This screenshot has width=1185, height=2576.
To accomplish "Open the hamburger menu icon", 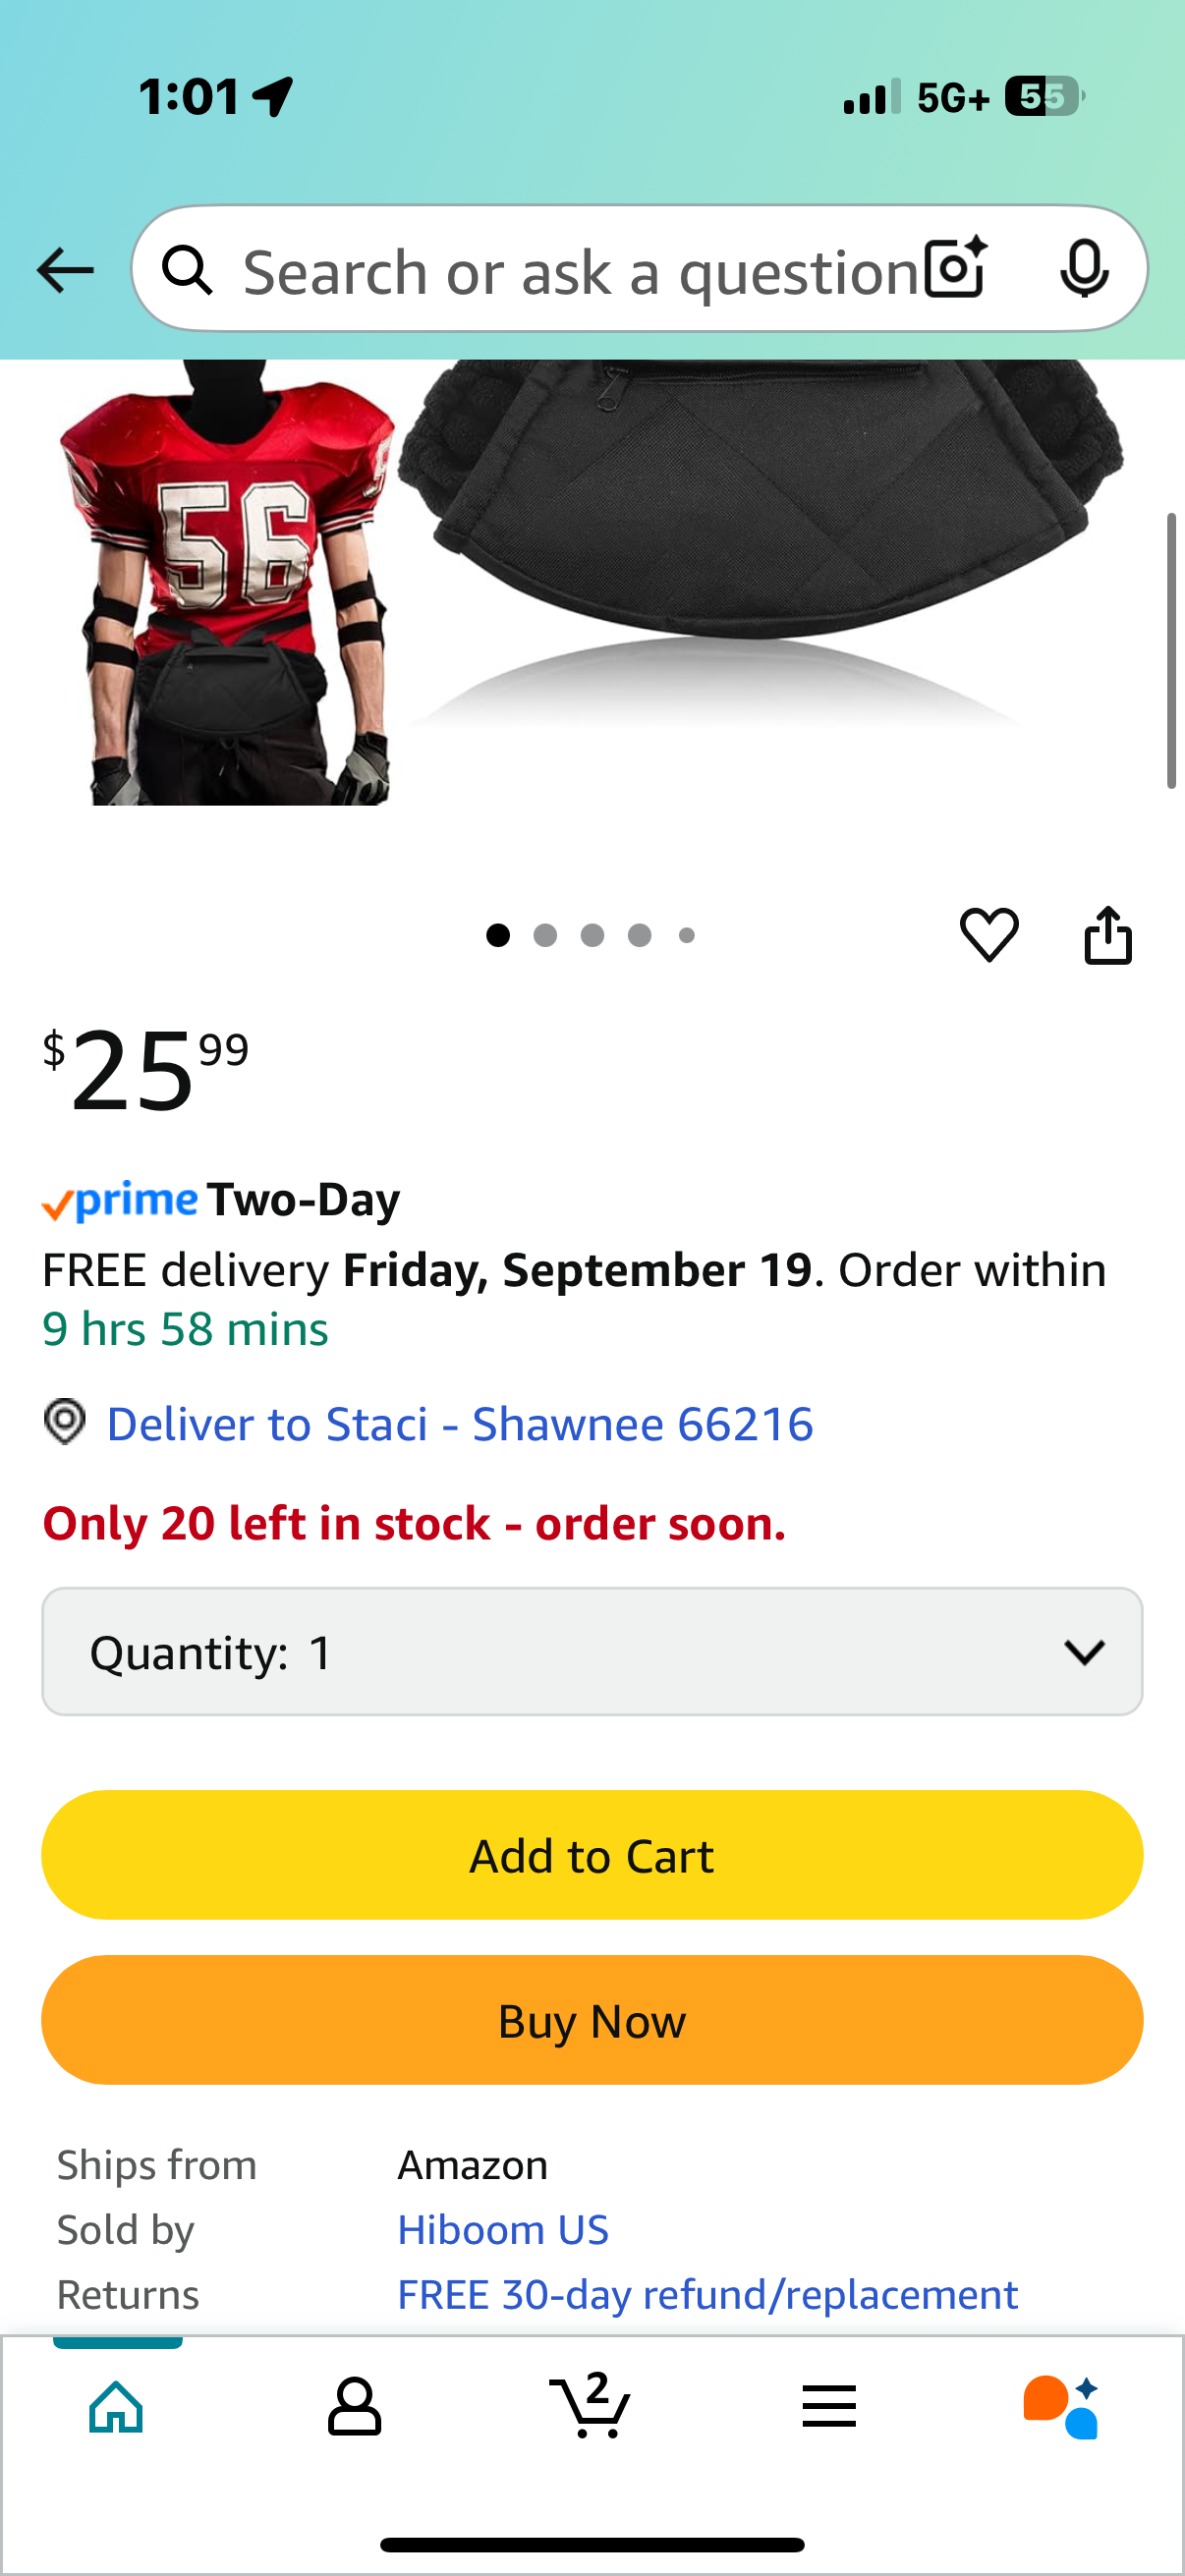I will click(x=829, y=2406).
